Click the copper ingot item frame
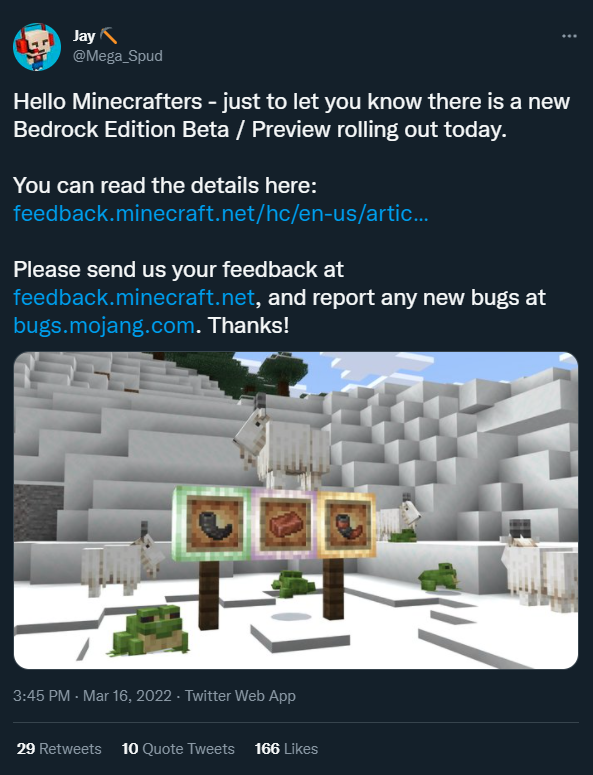The image size is (593, 775). (285, 524)
